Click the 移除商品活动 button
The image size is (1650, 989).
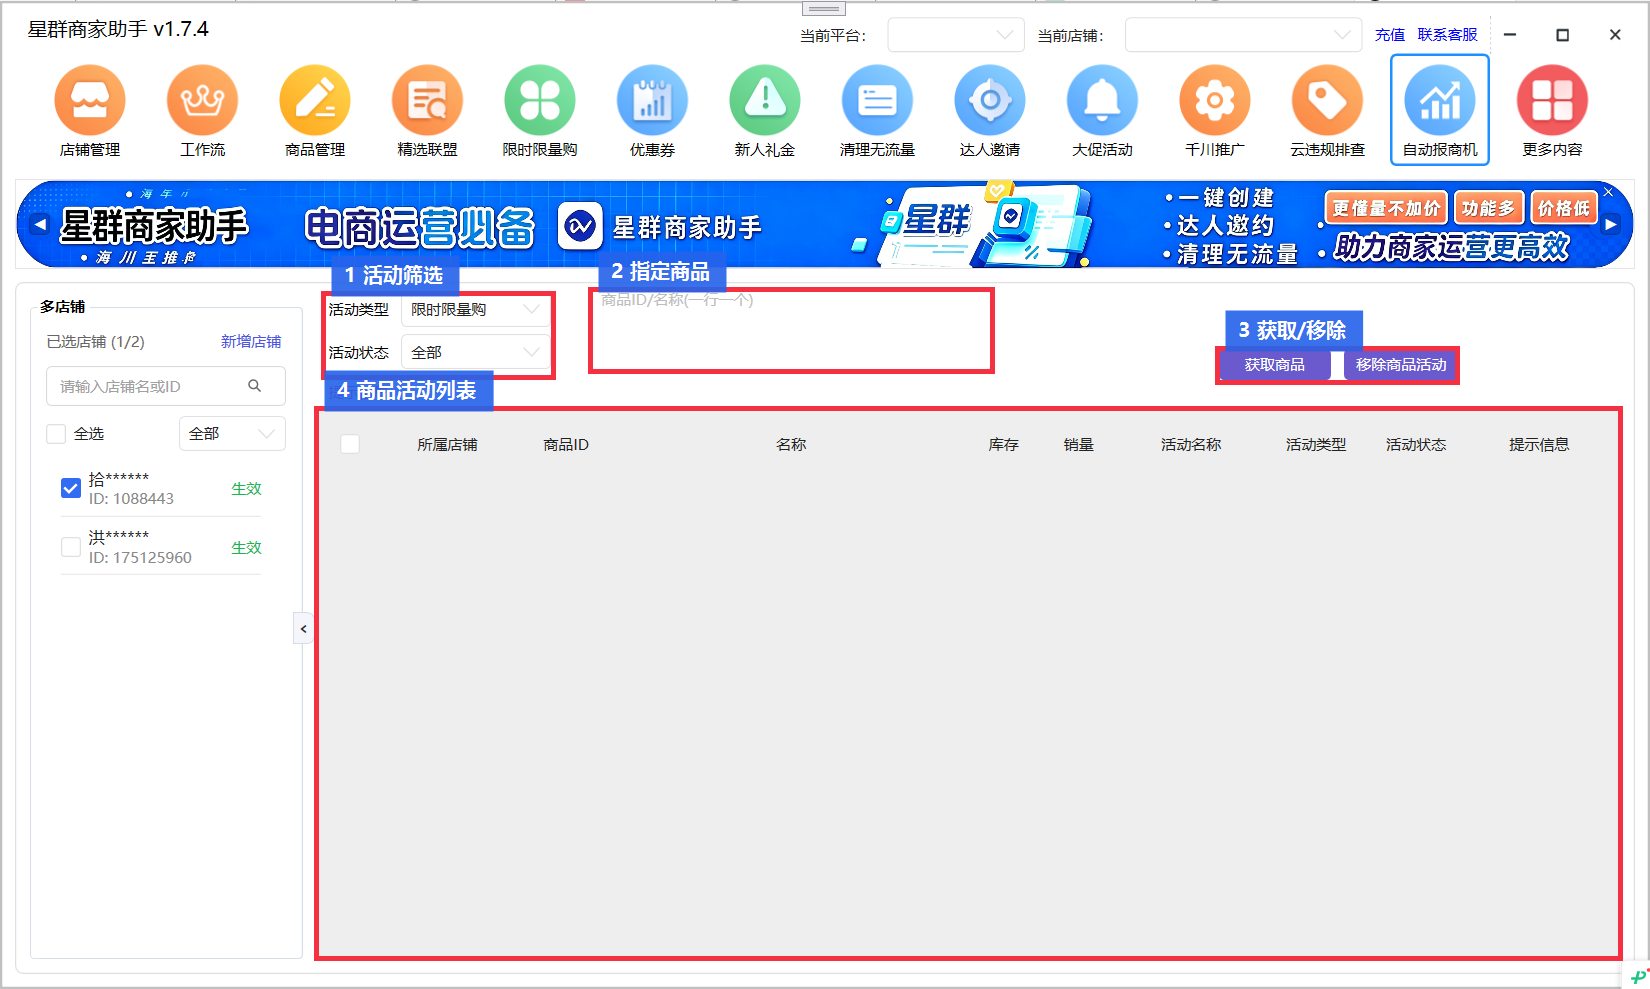(x=1401, y=365)
